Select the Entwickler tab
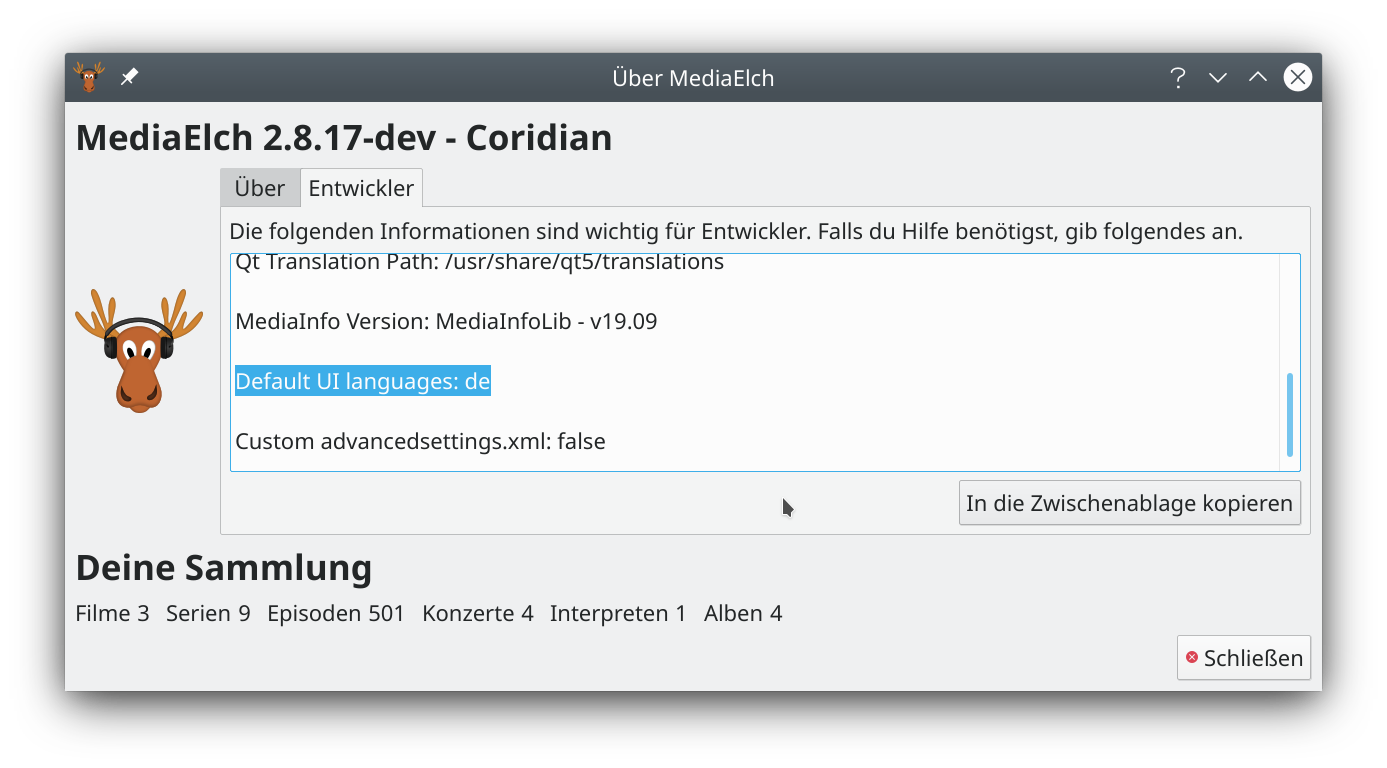 (x=361, y=187)
